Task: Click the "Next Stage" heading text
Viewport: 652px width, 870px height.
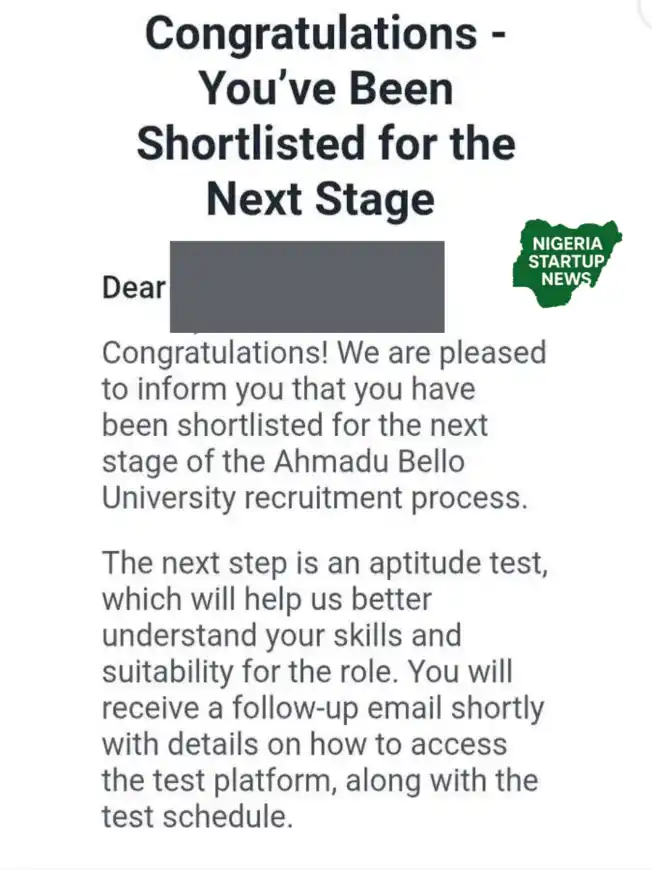Action: click(x=320, y=199)
